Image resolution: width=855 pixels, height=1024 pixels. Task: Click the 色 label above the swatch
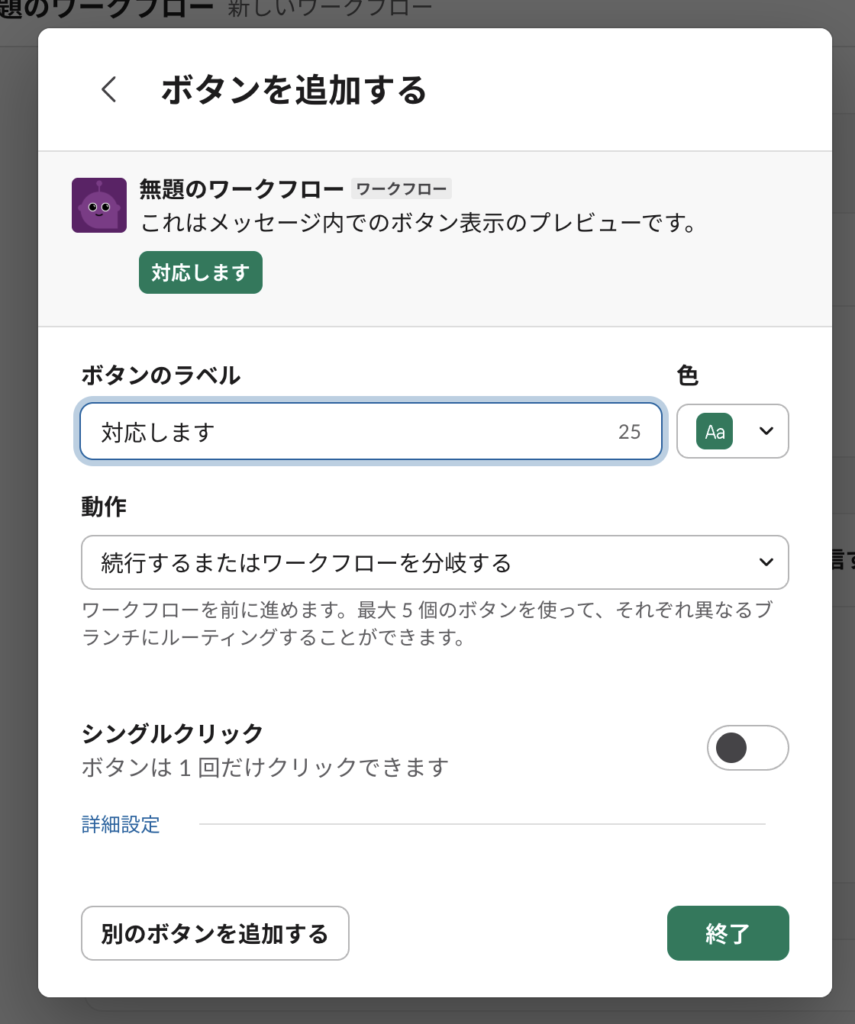[687, 375]
